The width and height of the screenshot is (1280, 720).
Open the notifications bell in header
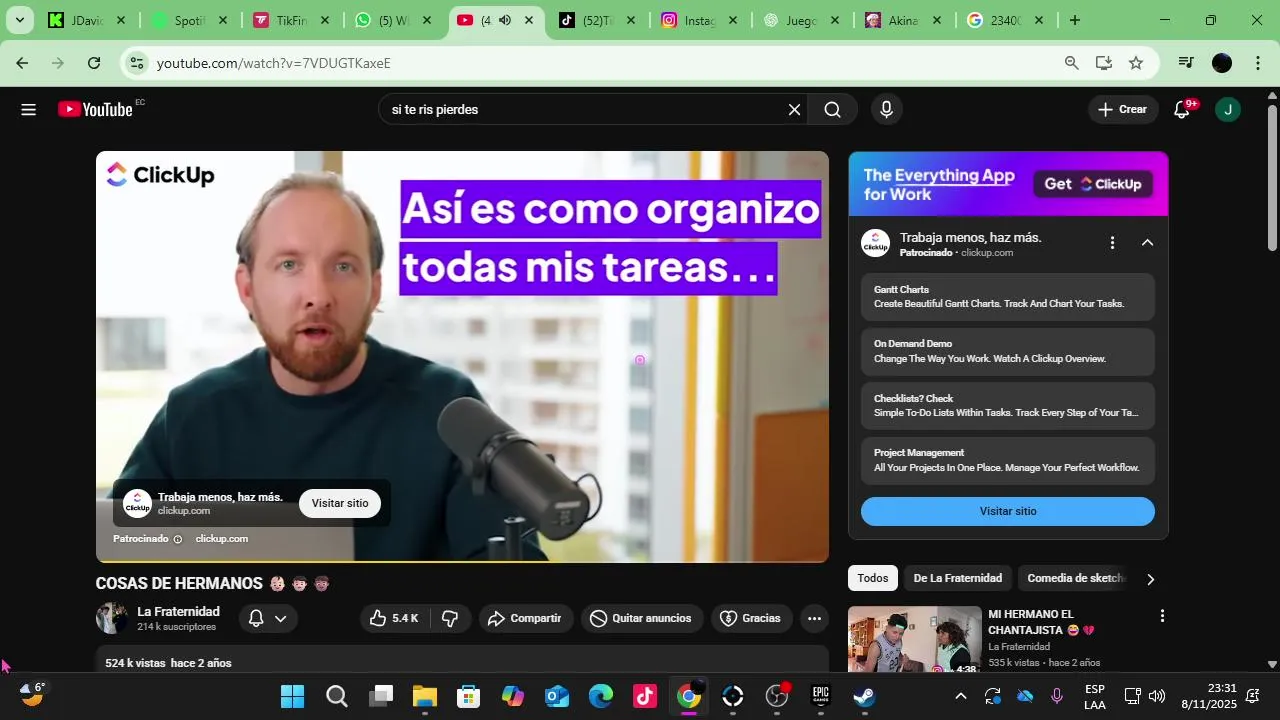click(1182, 110)
